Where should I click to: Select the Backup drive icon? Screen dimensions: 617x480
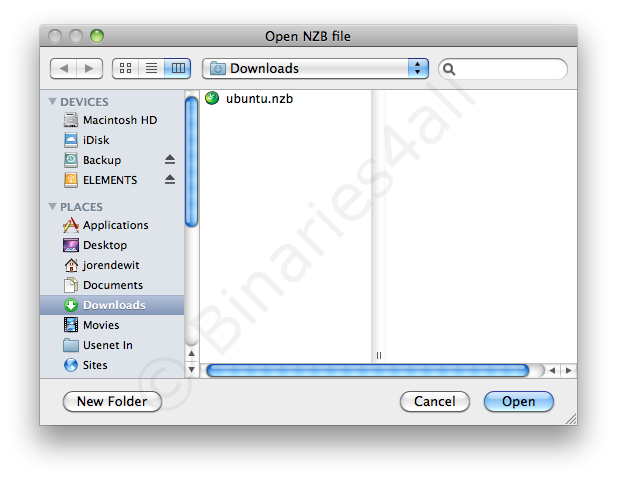click(71, 160)
